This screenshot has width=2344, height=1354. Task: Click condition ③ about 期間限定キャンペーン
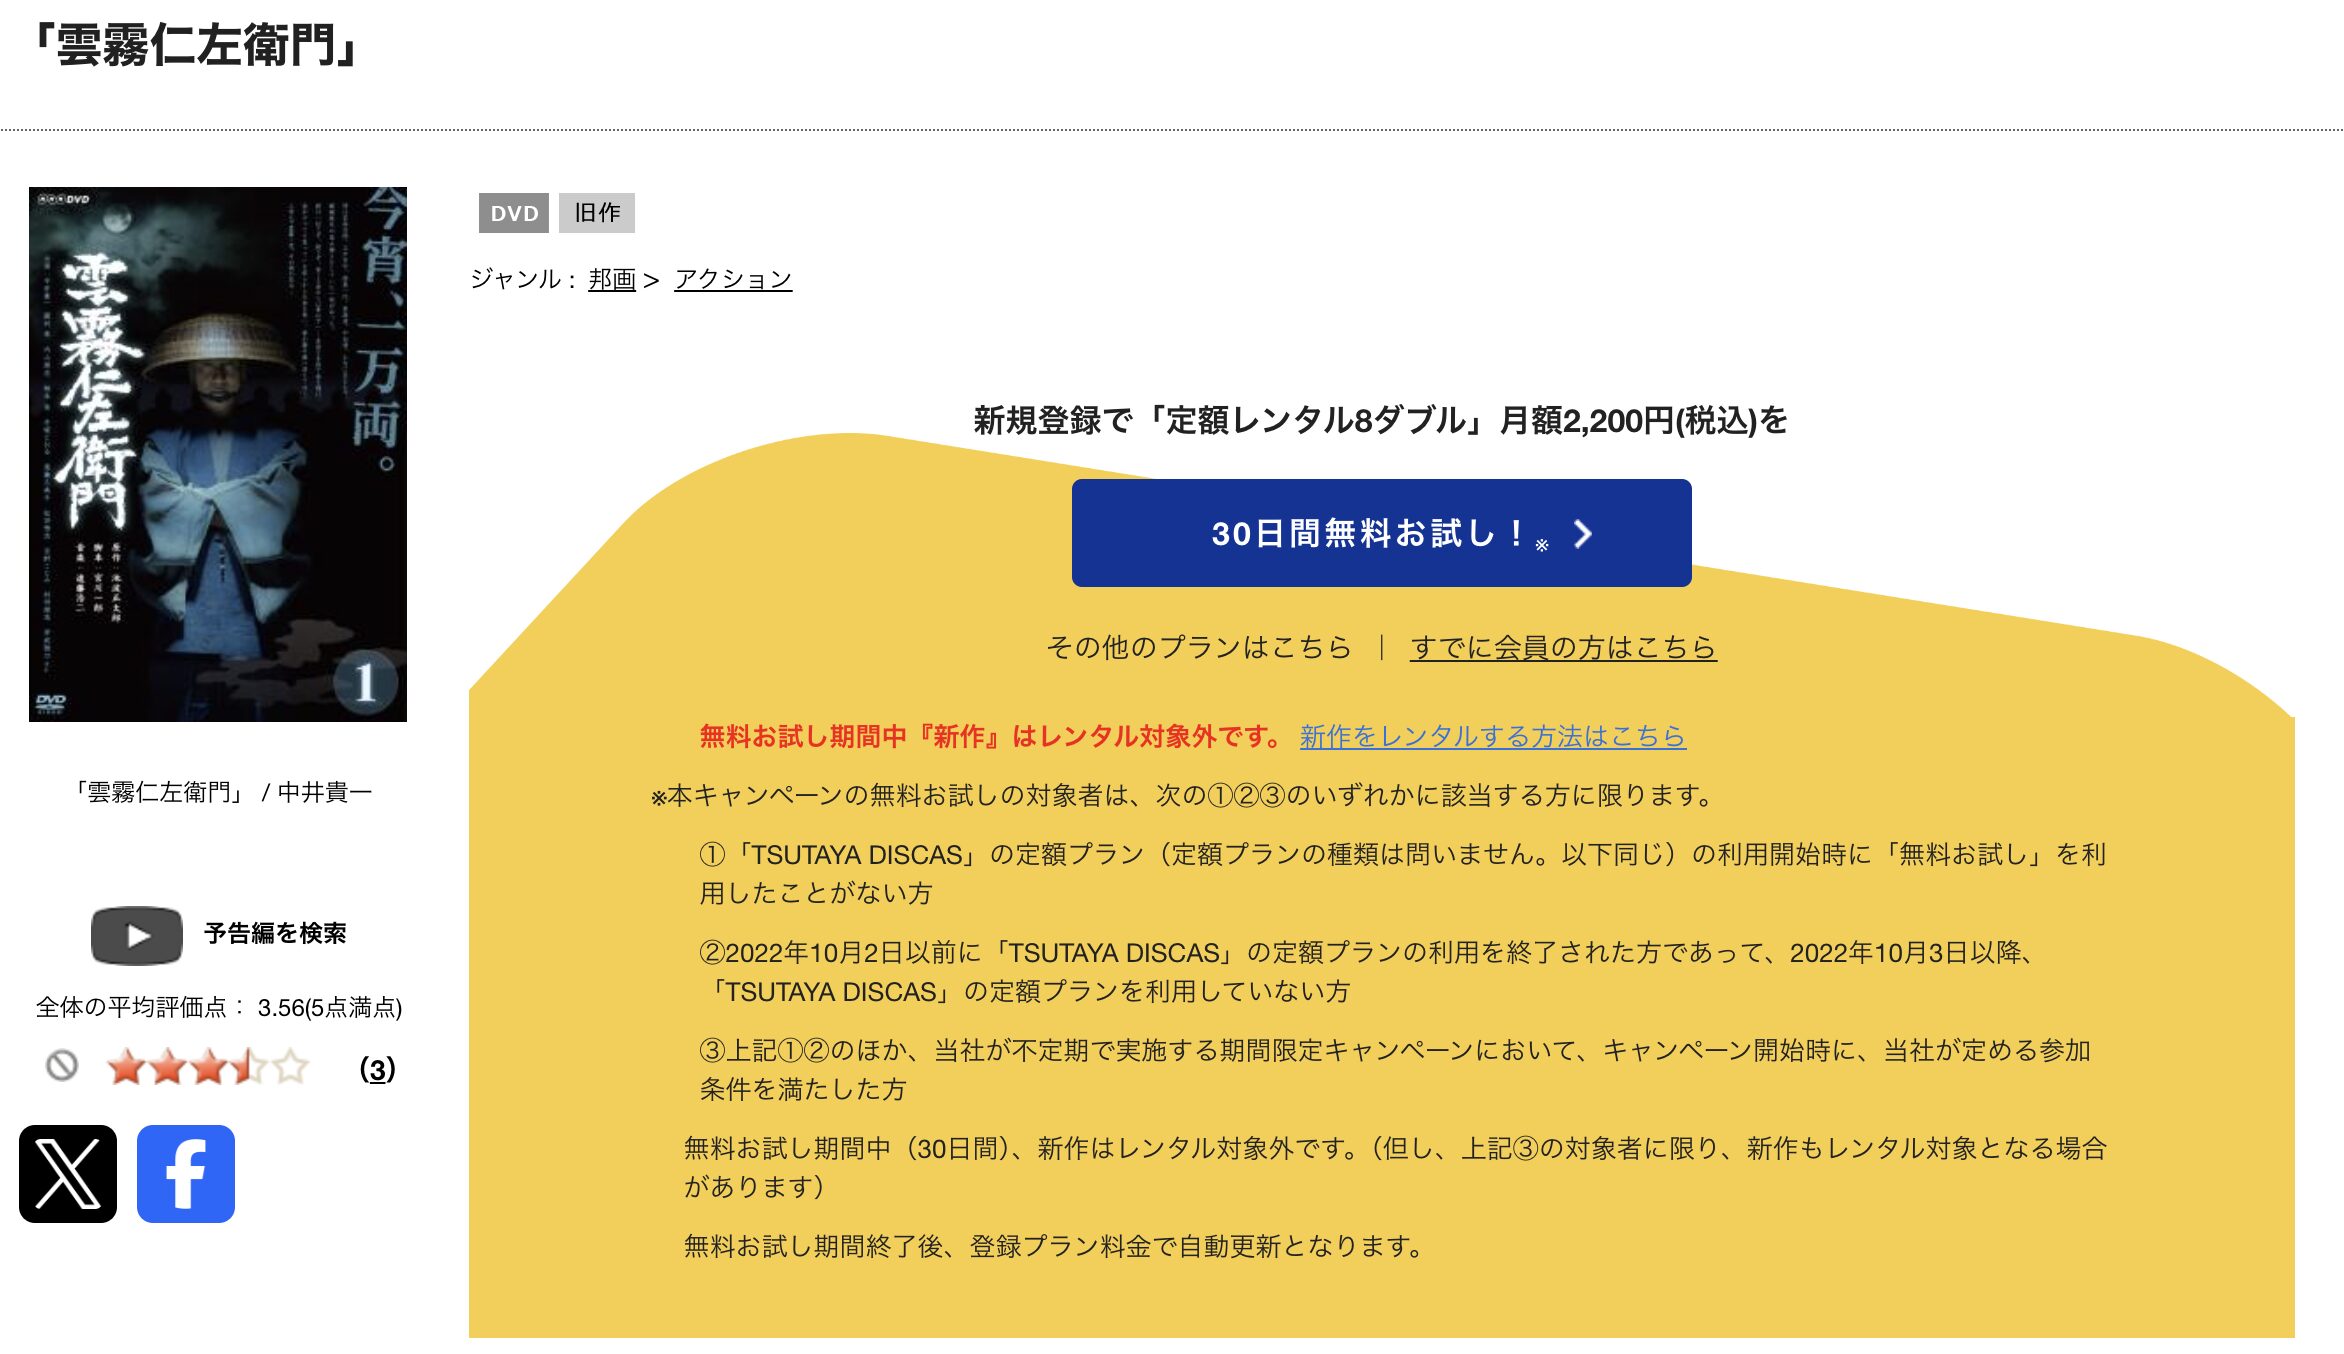(x=1396, y=1069)
